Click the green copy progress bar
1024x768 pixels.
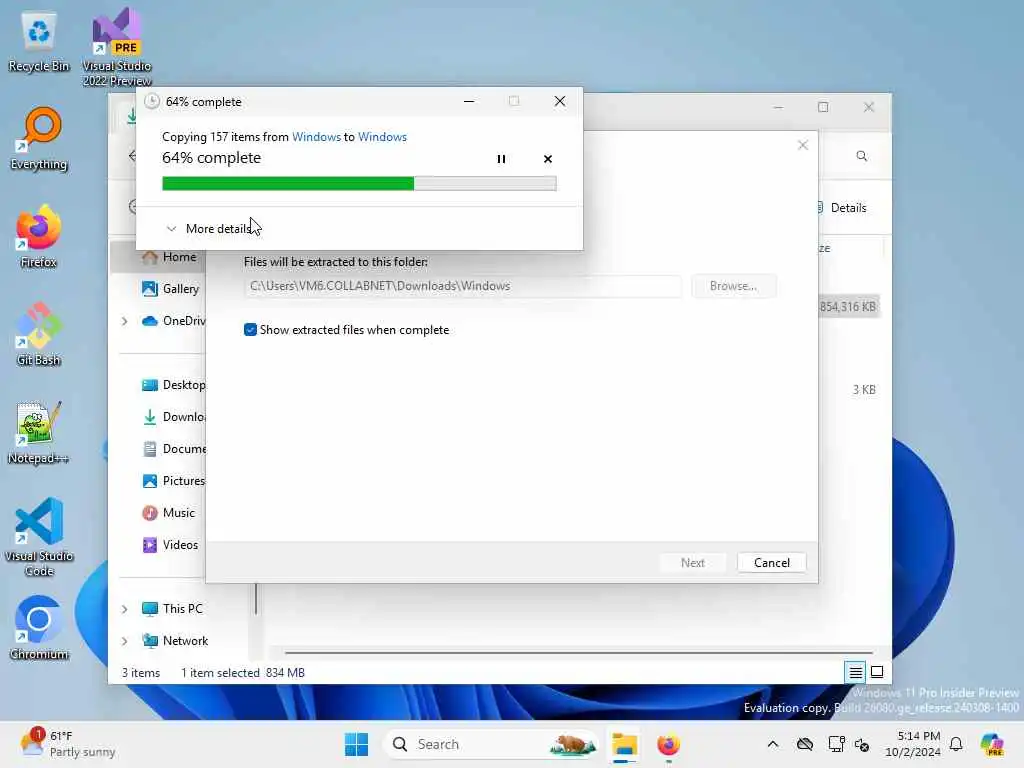point(359,184)
